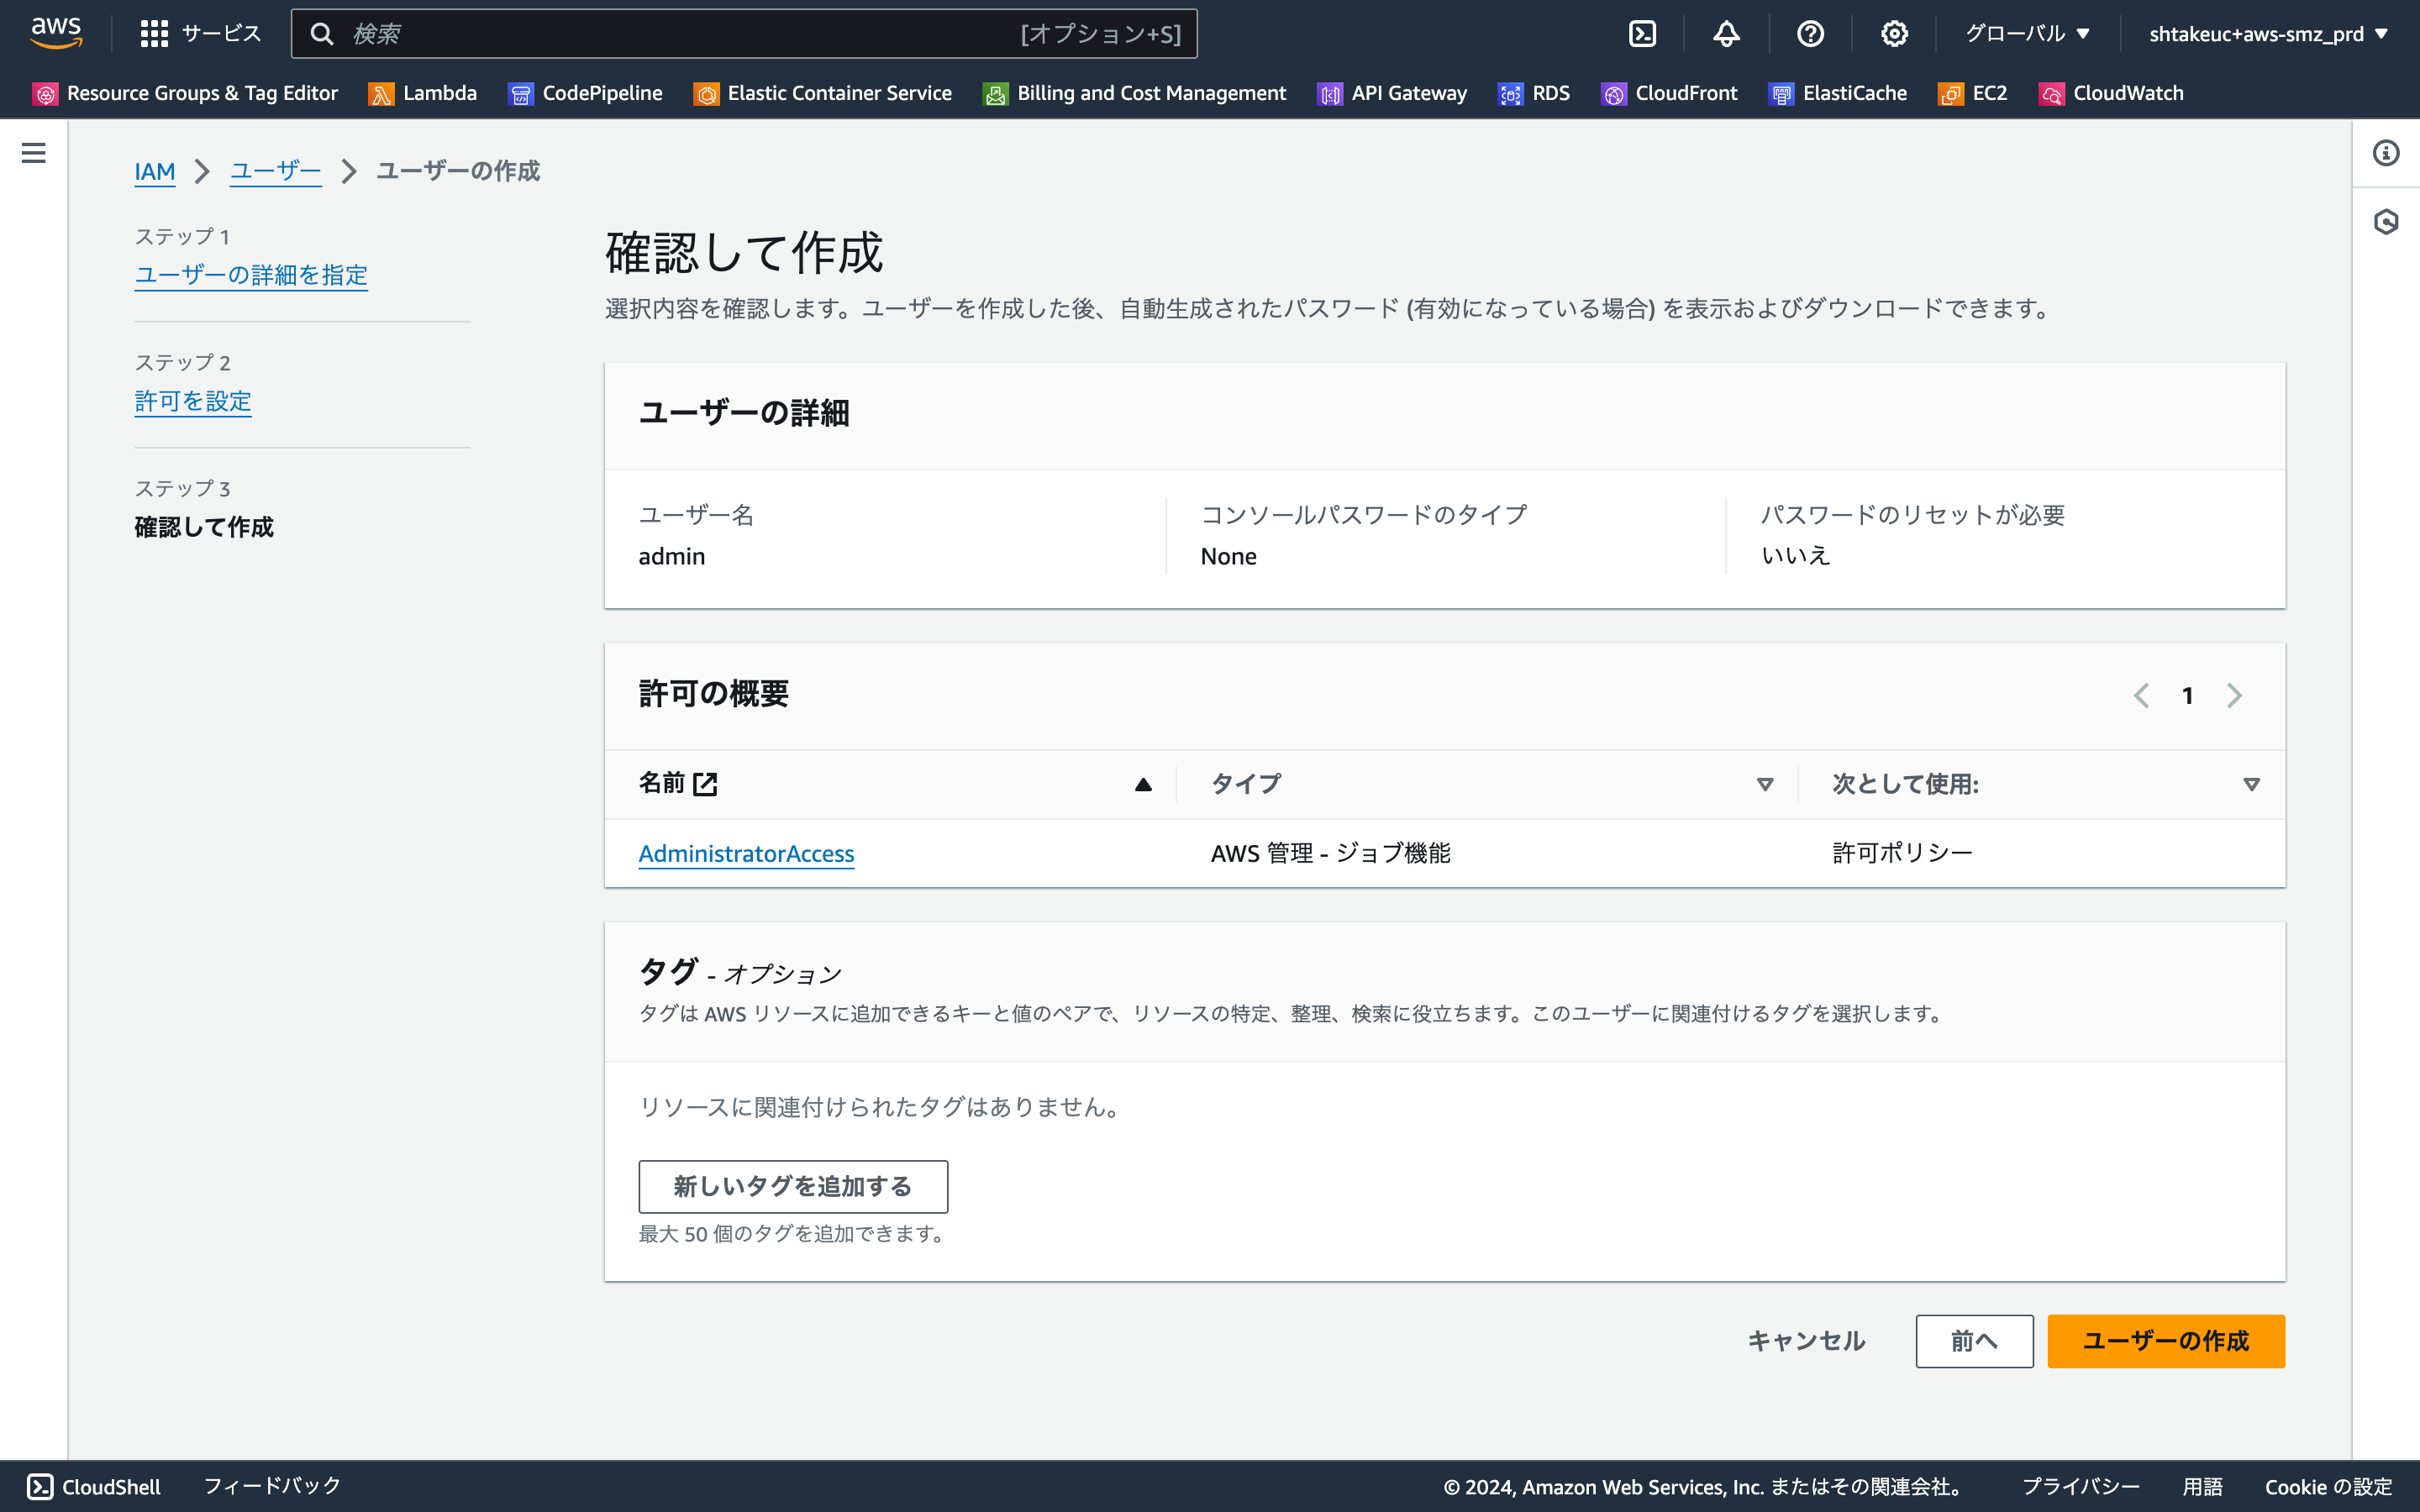Return to step 2 許可を設定
2420x1512 pixels.
click(193, 401)
